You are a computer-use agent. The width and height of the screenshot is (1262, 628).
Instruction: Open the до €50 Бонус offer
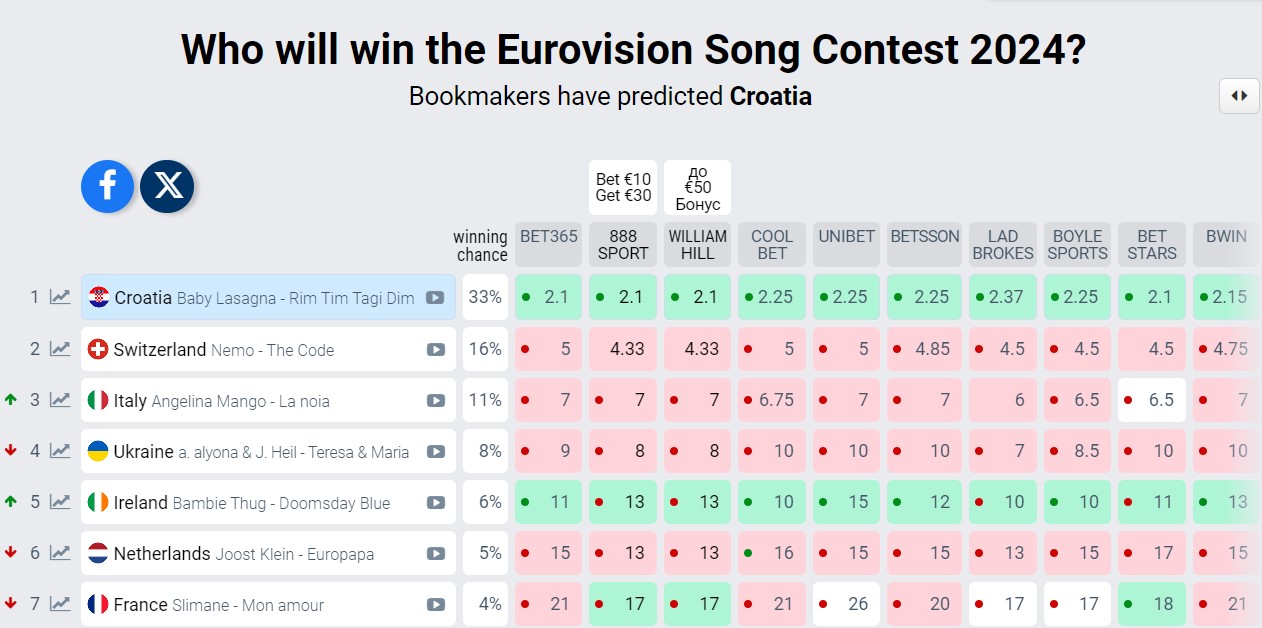tap(697, 187)
